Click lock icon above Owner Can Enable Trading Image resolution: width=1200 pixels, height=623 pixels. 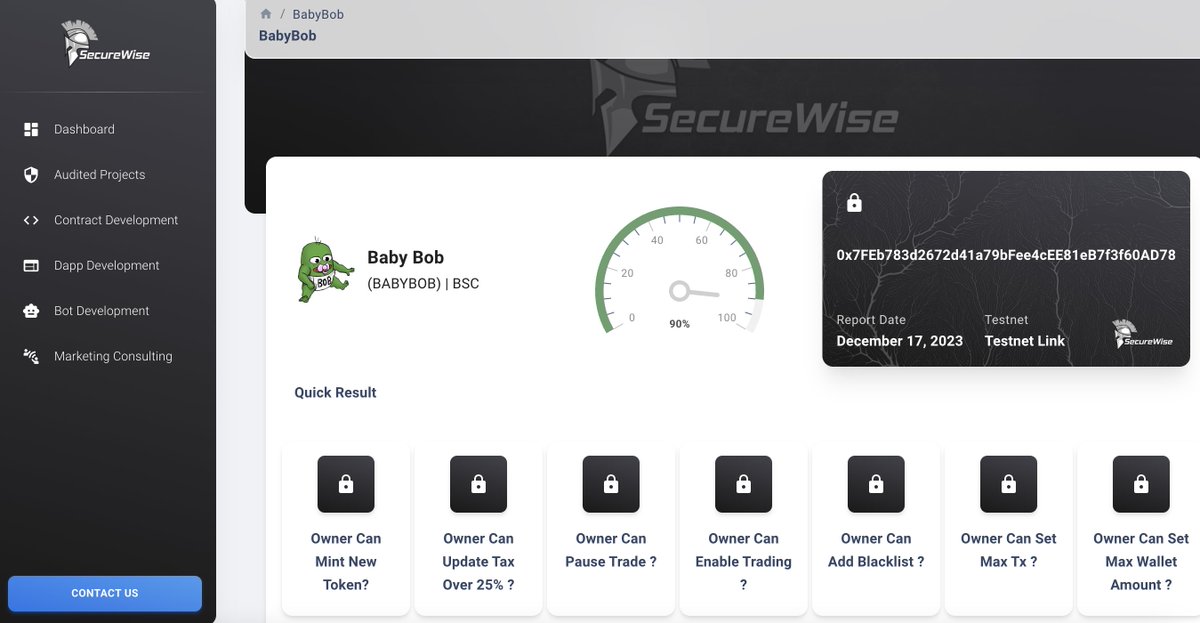pos(743,485)
